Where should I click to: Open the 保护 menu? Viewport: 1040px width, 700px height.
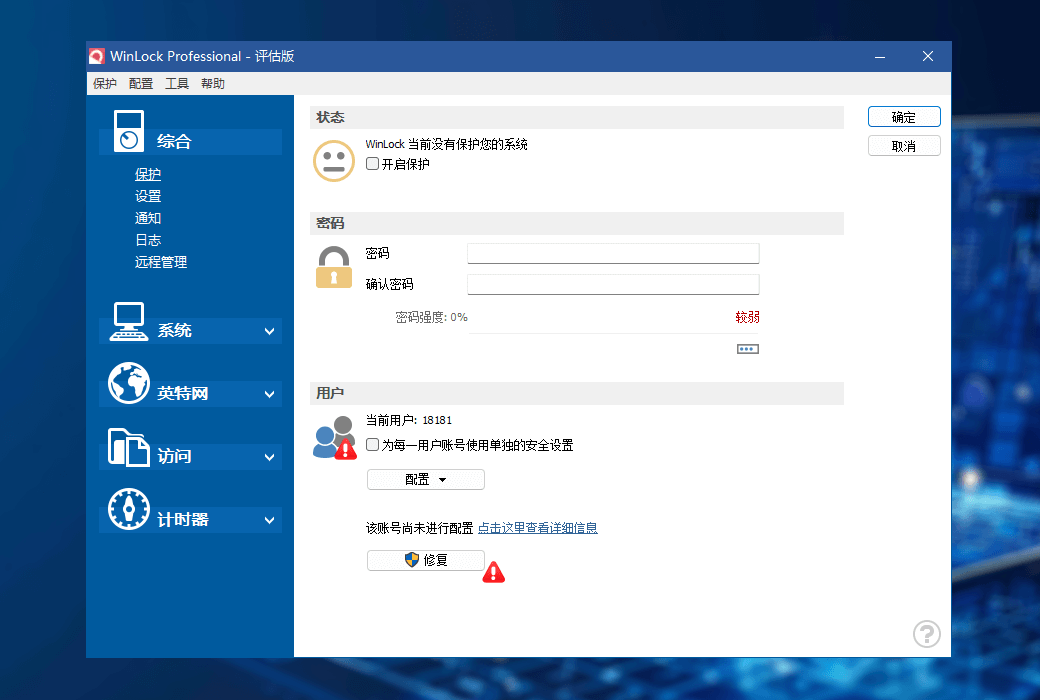tap(105, 84)
